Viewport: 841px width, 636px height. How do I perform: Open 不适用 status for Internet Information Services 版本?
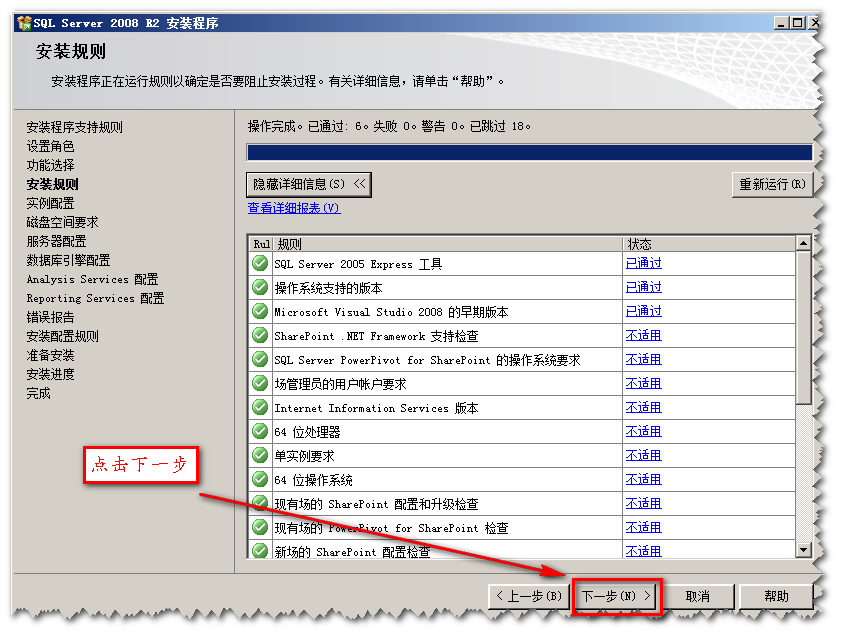tap(644, 408)
